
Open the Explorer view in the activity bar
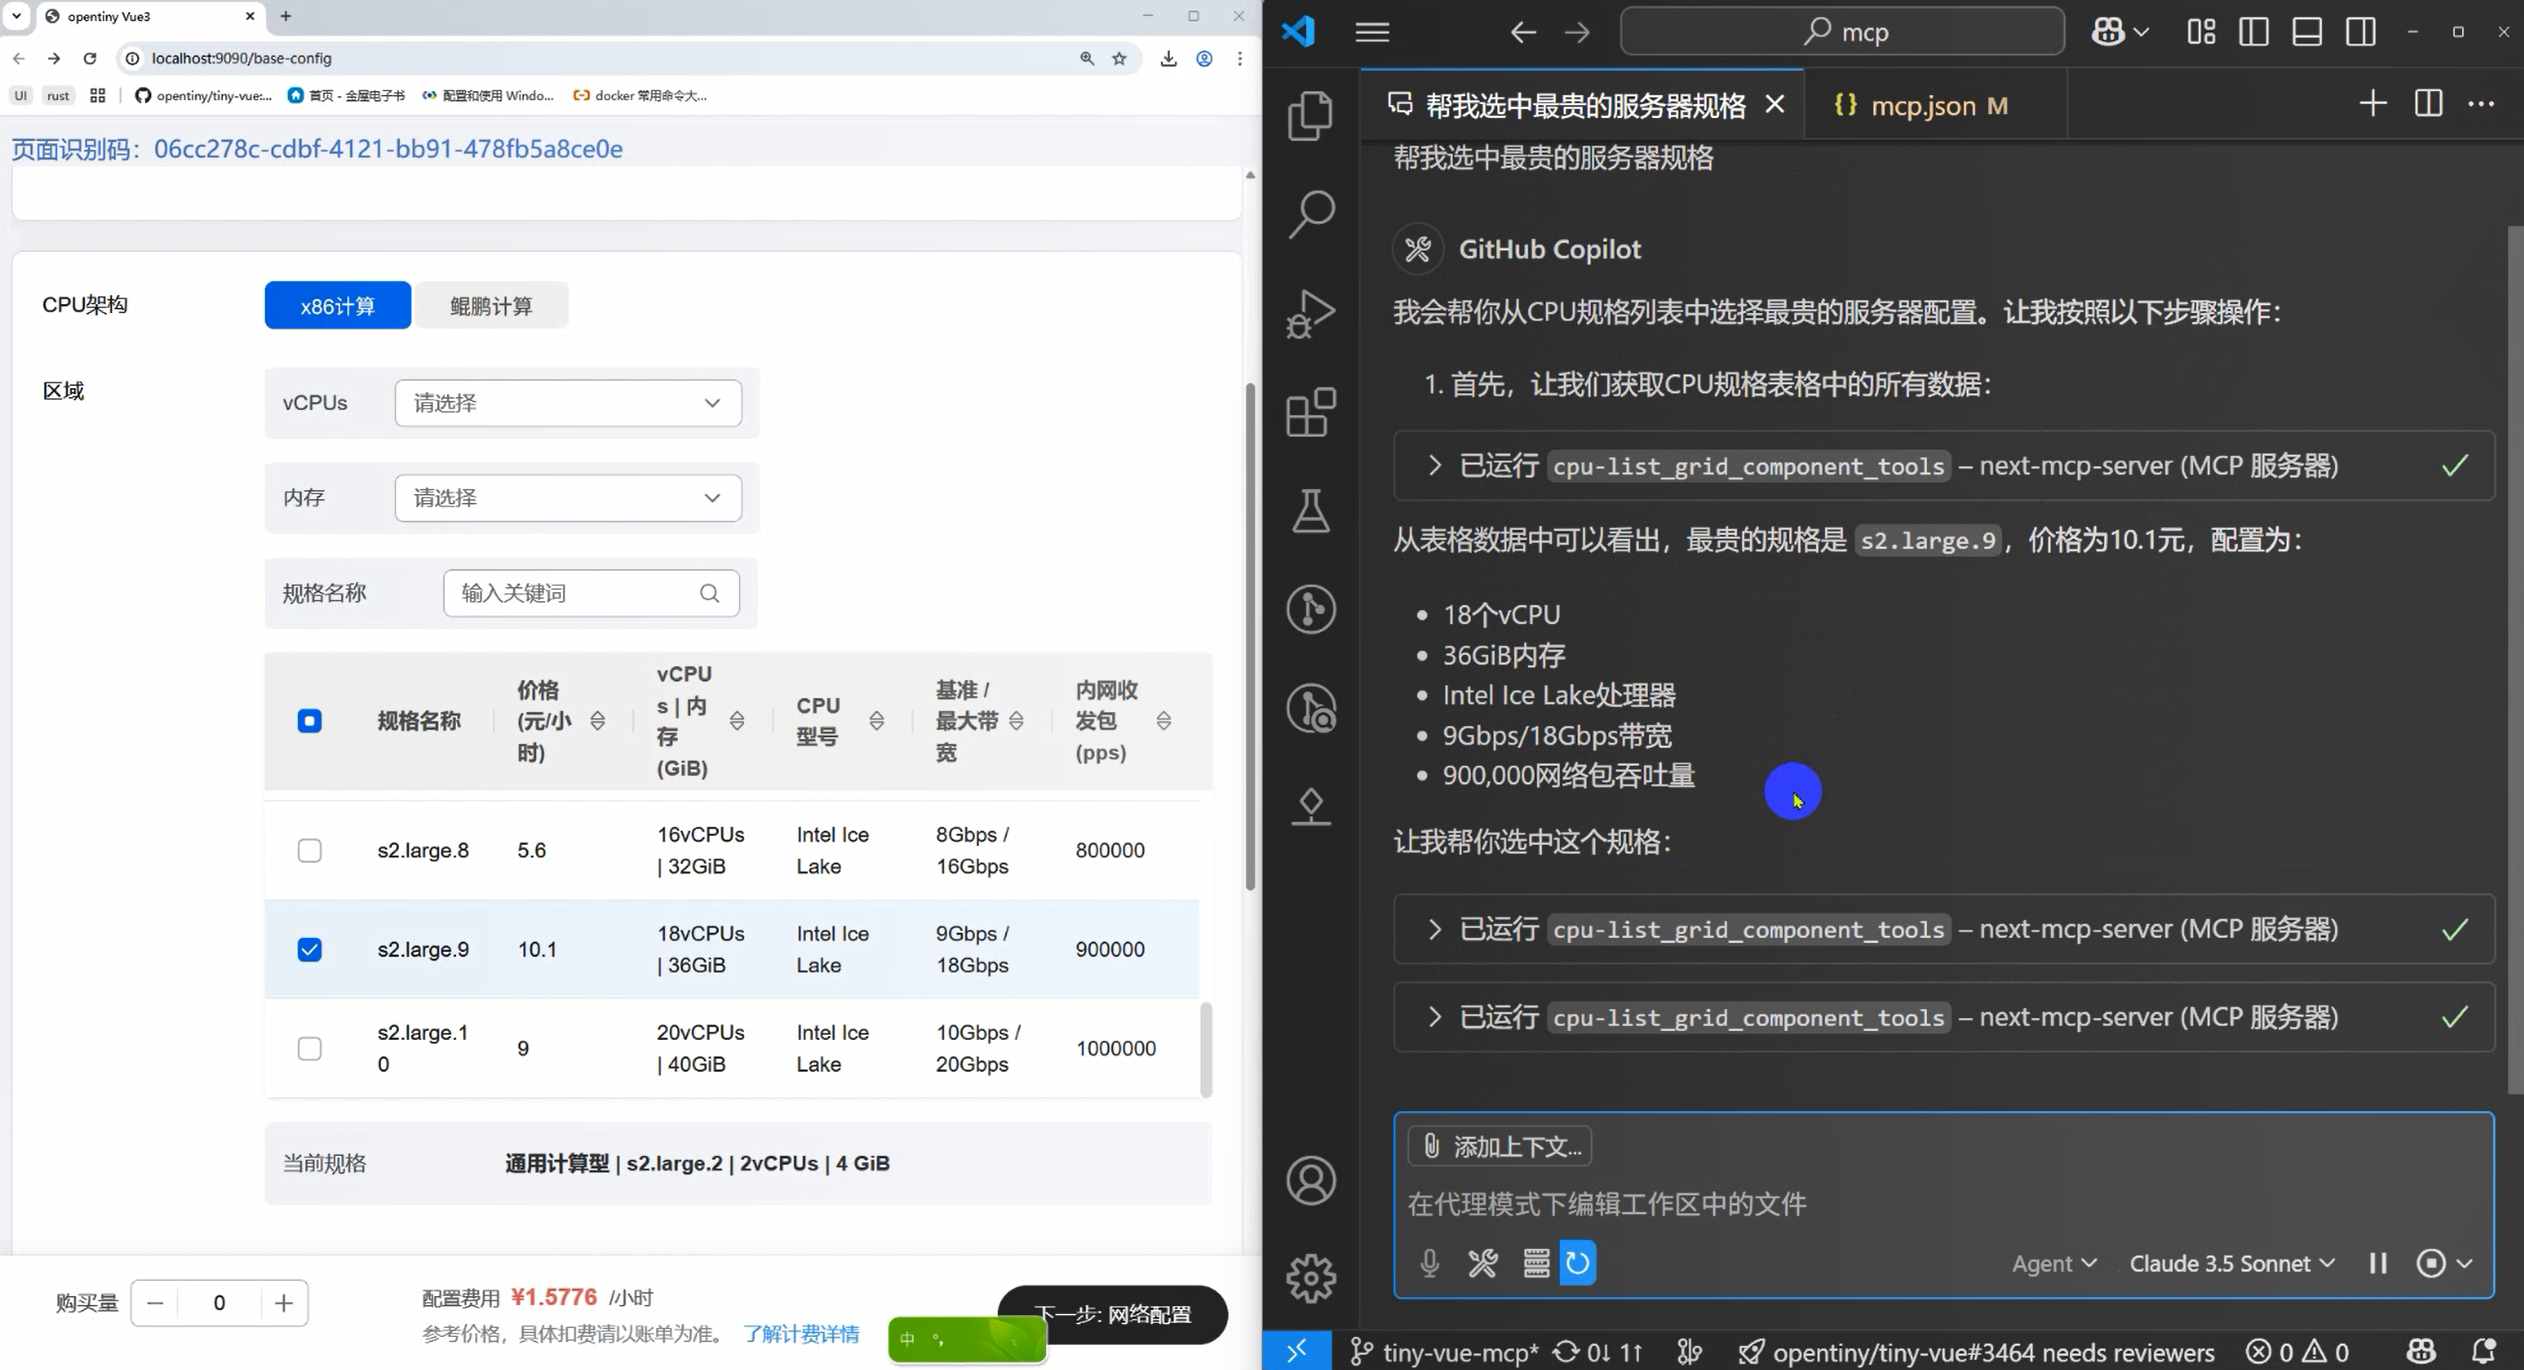point(1309,115)
